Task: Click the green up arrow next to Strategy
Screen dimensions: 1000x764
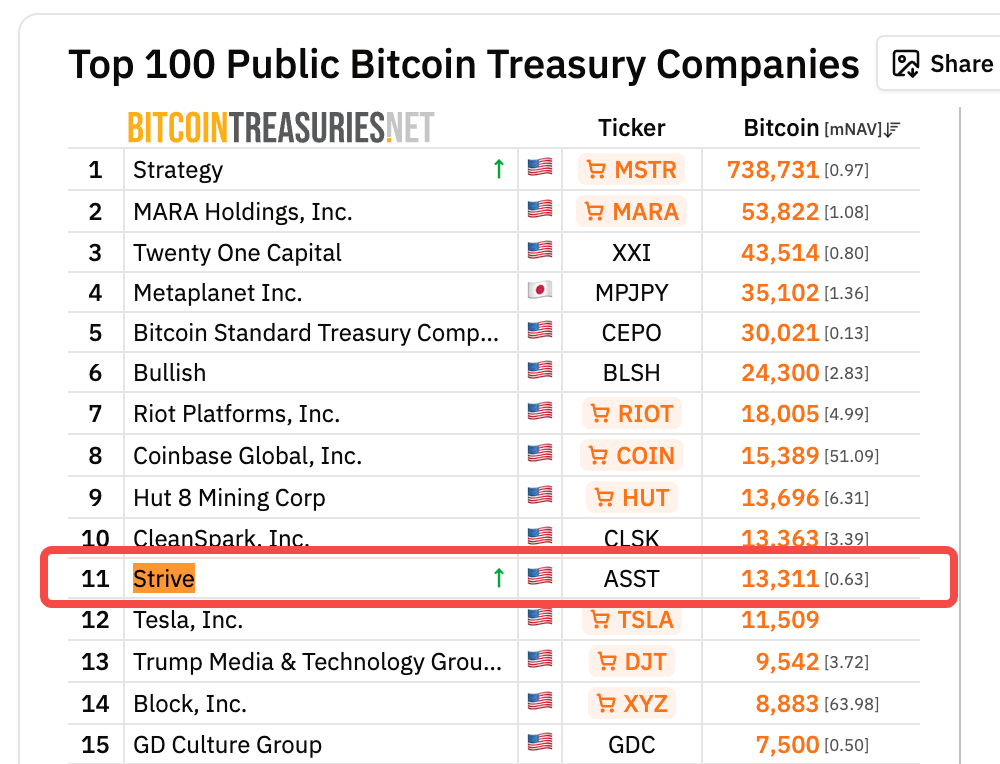Action: point(498,169)
